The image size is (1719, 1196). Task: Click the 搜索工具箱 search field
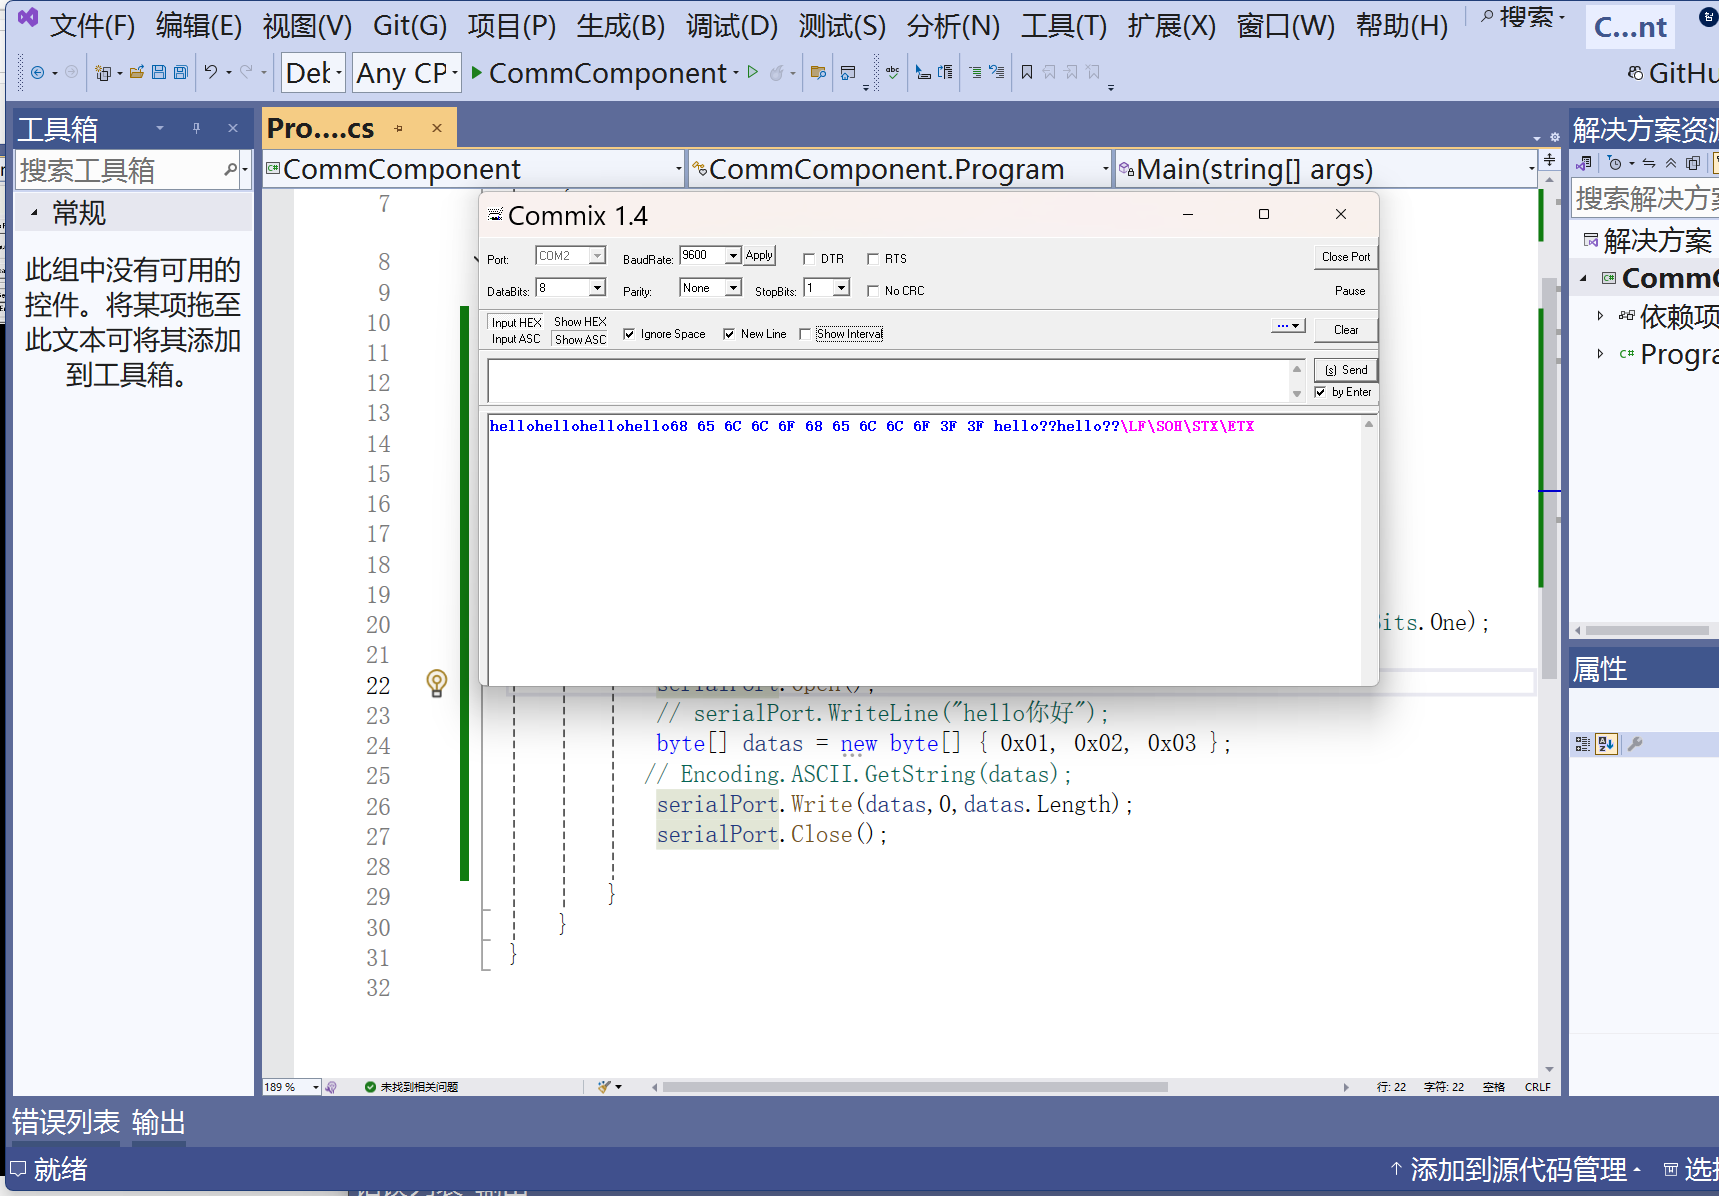point(118,171)
